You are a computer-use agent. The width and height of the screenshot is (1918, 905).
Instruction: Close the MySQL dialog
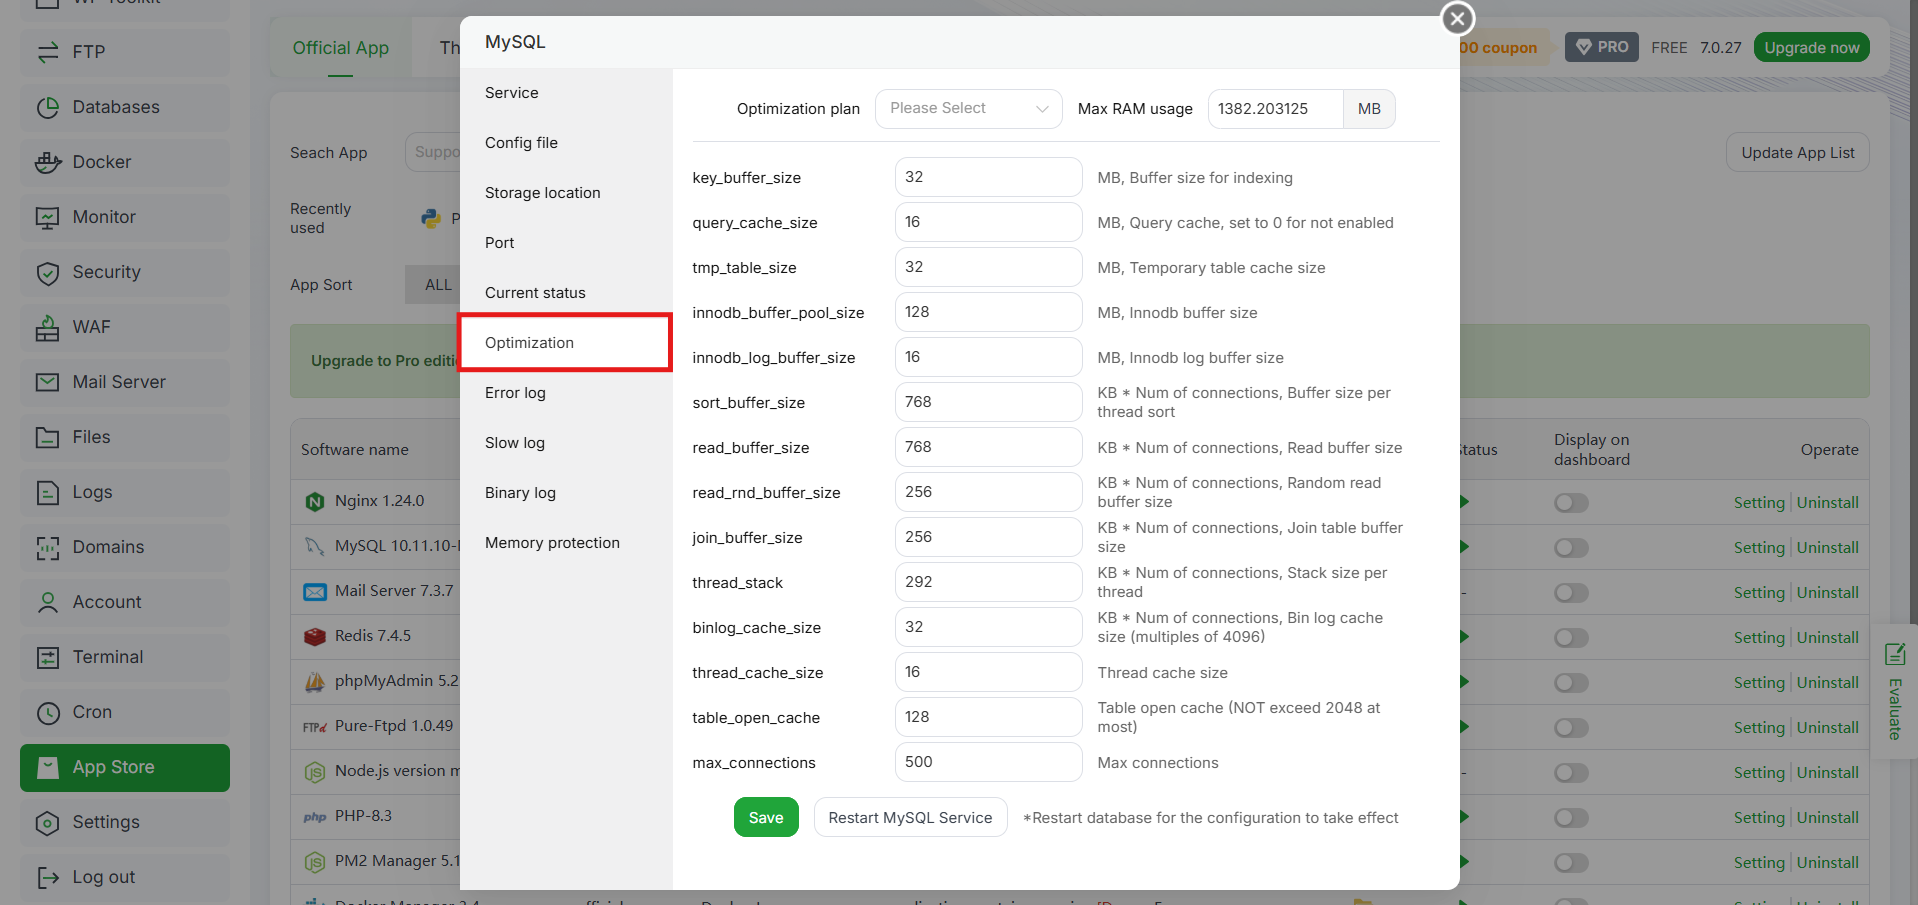tap(1457, 17)
